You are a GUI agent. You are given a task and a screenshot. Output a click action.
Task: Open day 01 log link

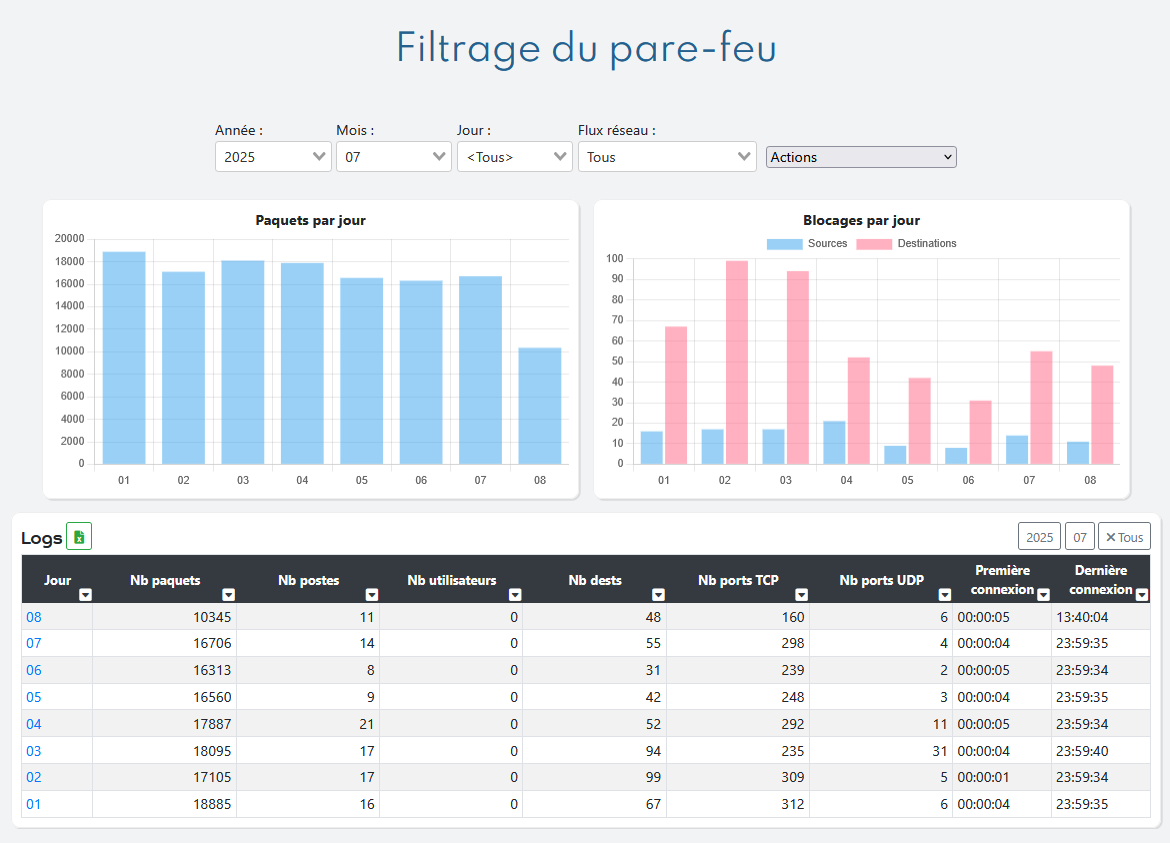34,804
